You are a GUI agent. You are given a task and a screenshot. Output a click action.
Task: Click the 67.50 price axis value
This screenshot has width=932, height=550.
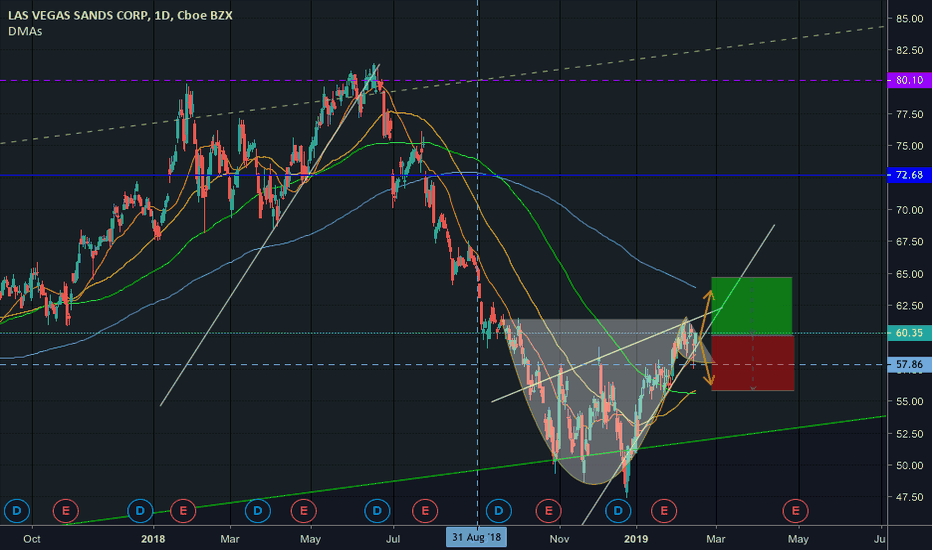coord(909,241)
